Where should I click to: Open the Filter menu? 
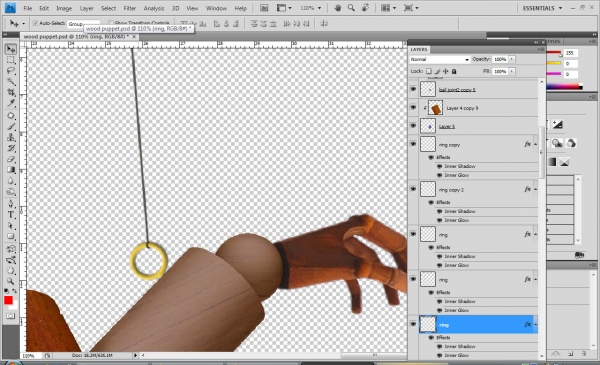(130, 8)
